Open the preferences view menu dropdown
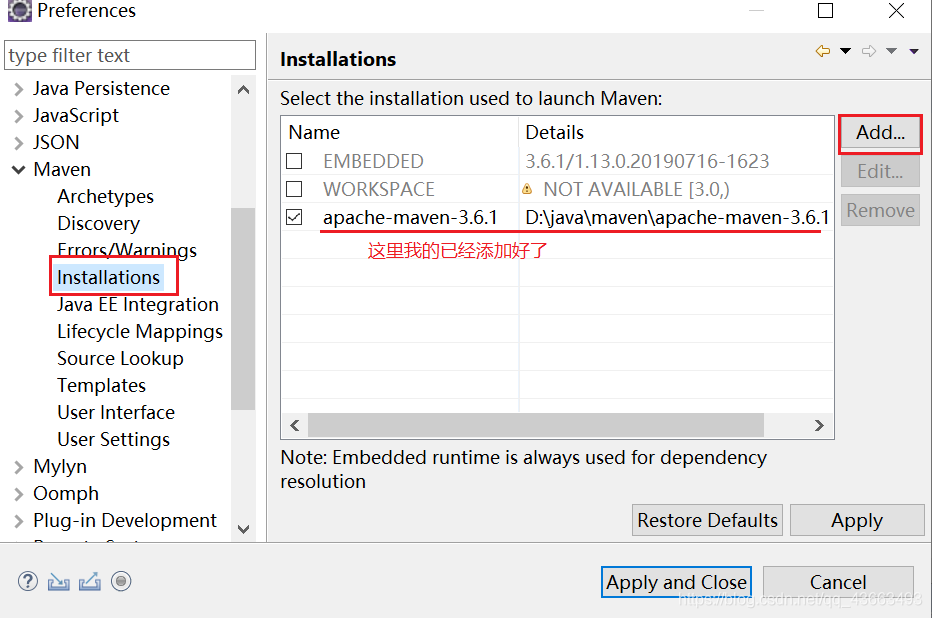This screenshot has width=932, height=618. pos(914,51)
